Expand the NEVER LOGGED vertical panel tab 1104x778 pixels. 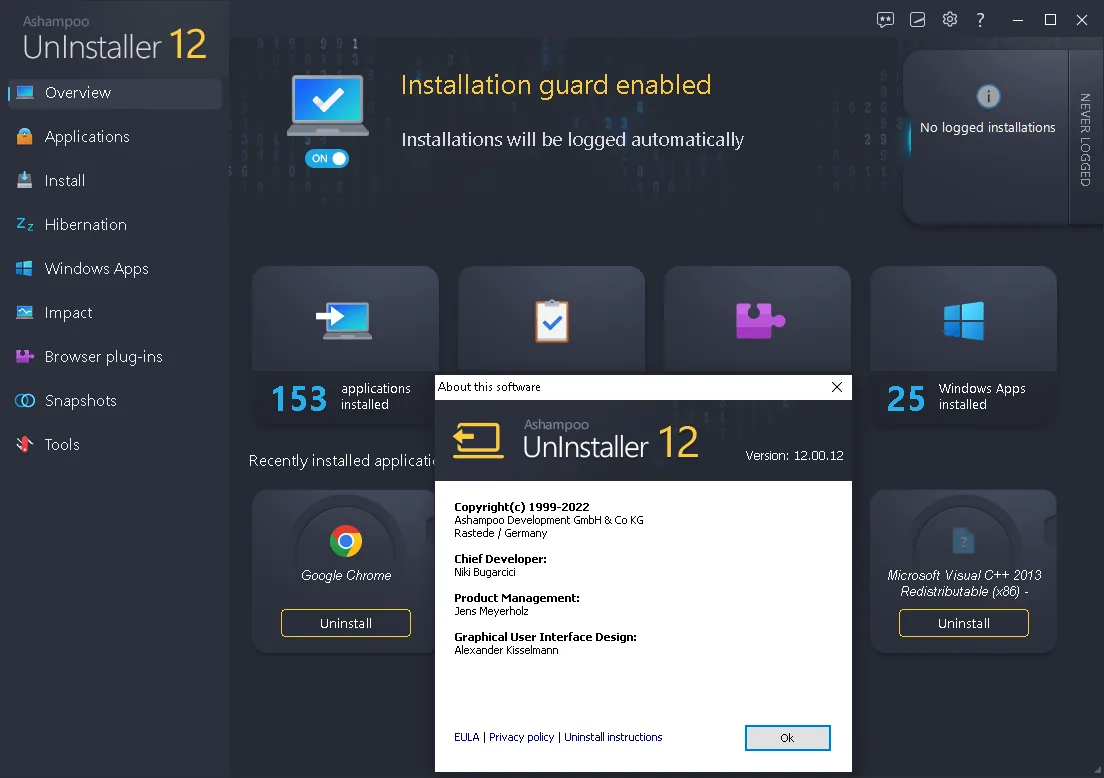click(1085, 139)
